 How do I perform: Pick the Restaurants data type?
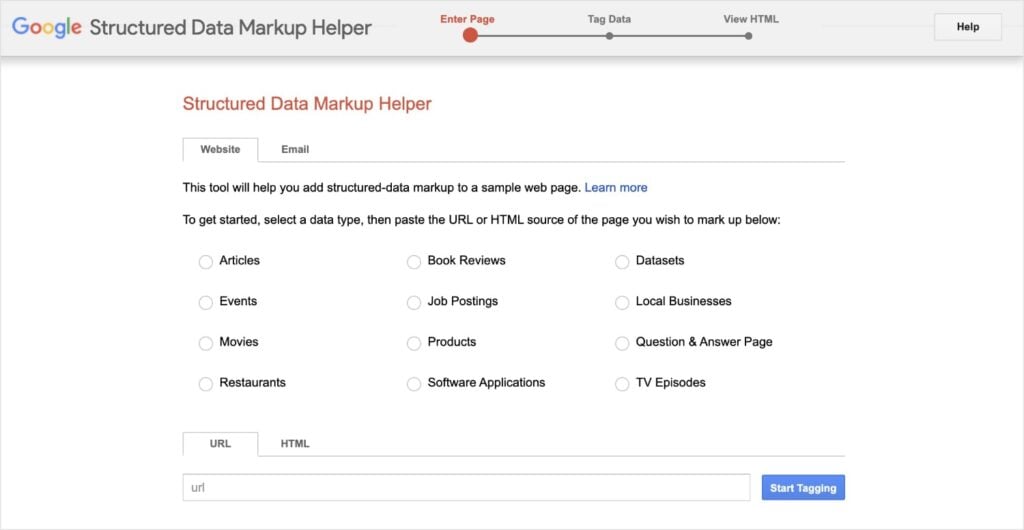[x=206, y=384]
